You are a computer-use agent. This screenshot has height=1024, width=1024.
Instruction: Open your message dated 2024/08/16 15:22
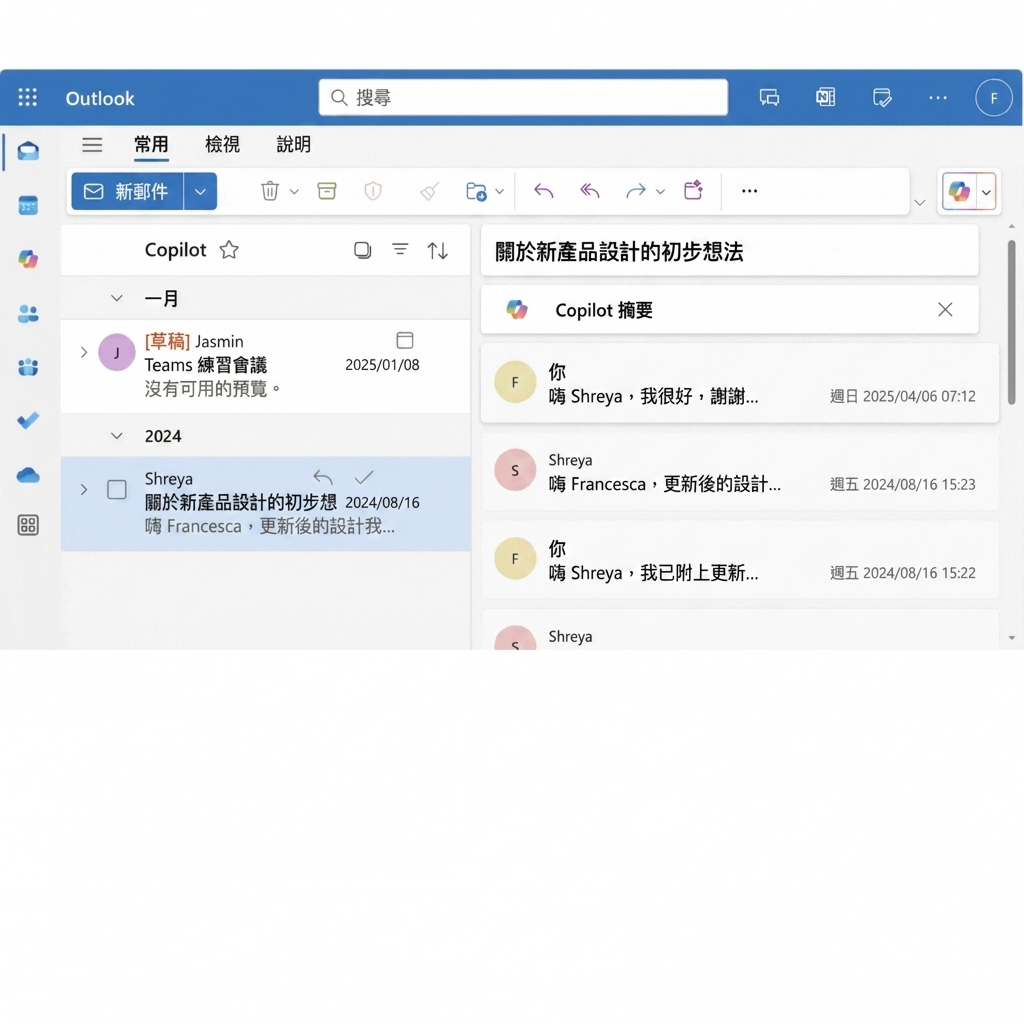coord(740,560)
